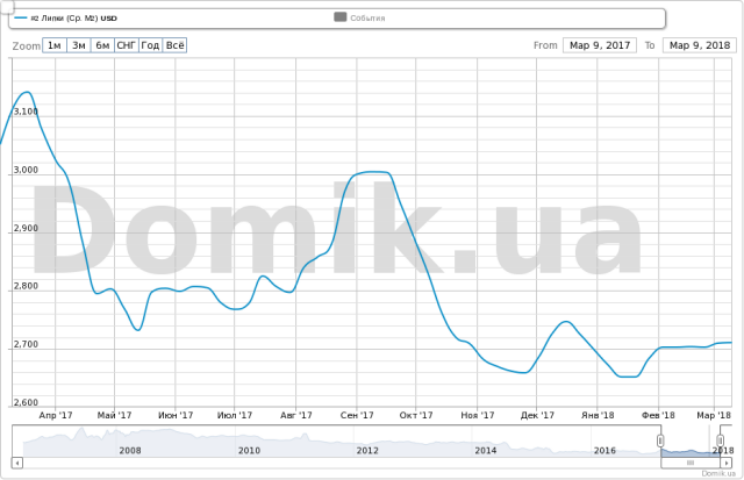This screenshot has width=744, height=480.
Task: Select the Год zoom range
Action: pyautogui.click(x=150, y=46)
